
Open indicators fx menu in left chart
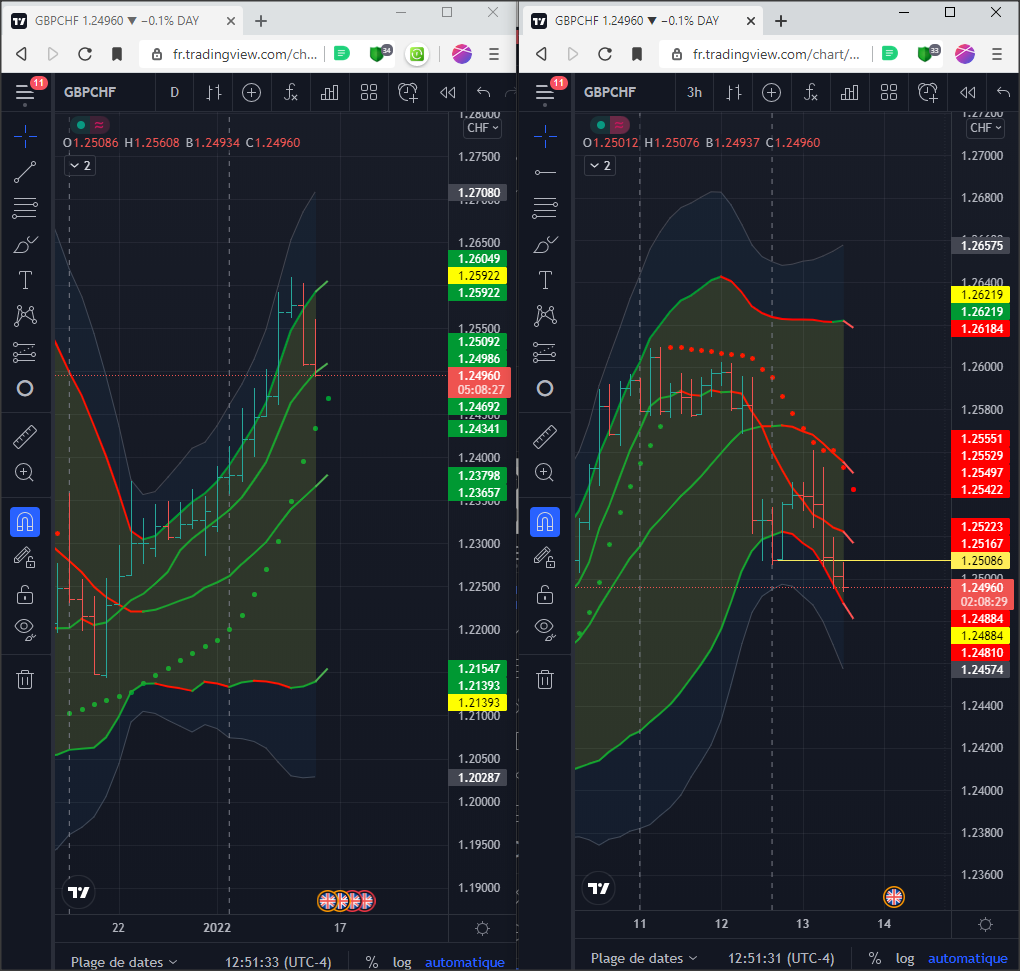(x=290, y=92)
